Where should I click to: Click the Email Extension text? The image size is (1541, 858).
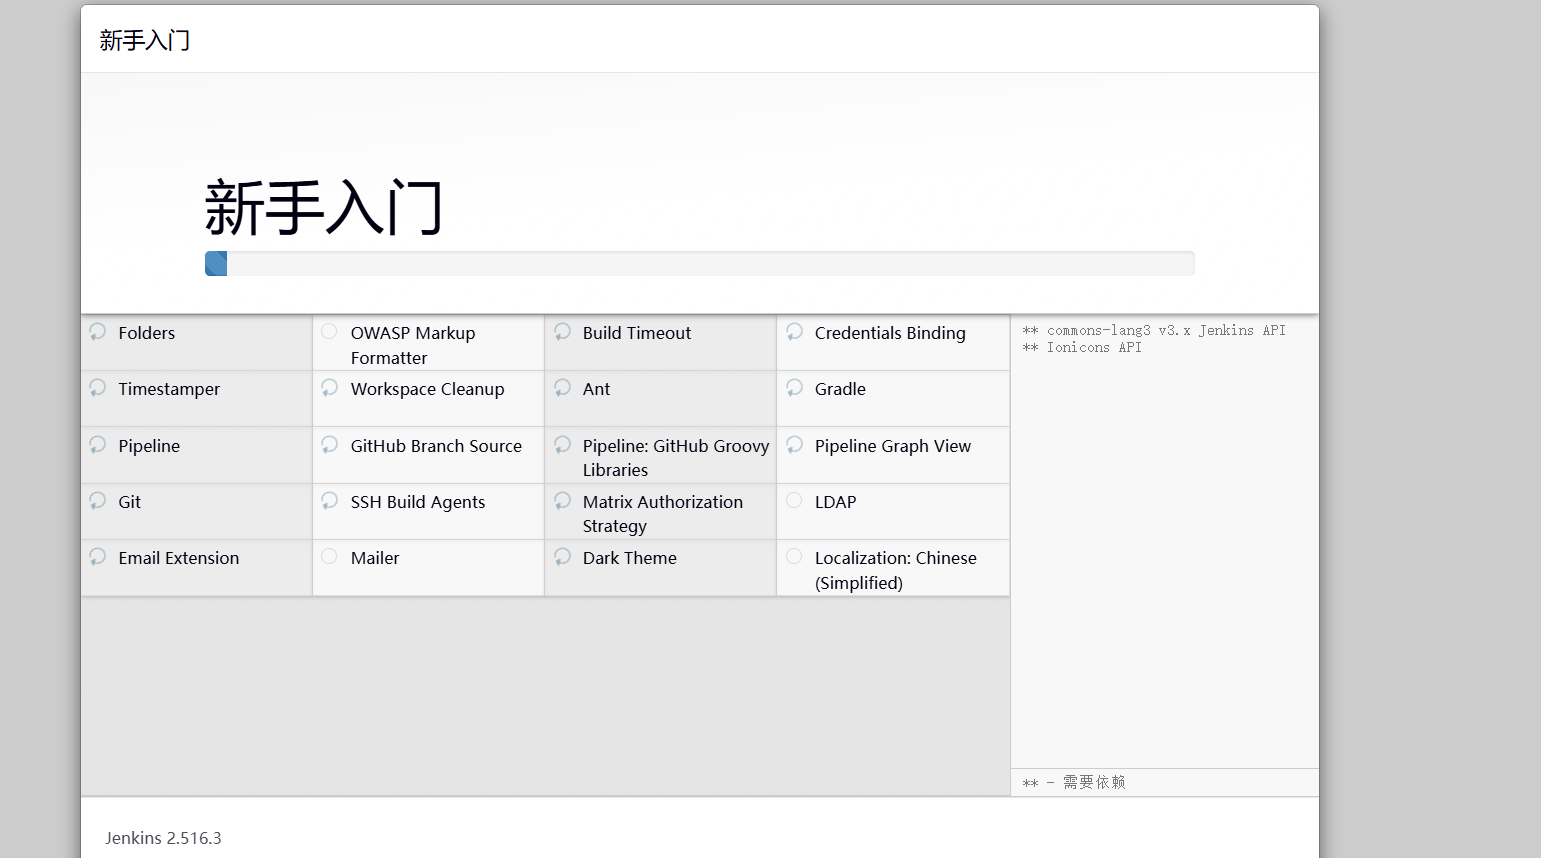pos(179,558)
